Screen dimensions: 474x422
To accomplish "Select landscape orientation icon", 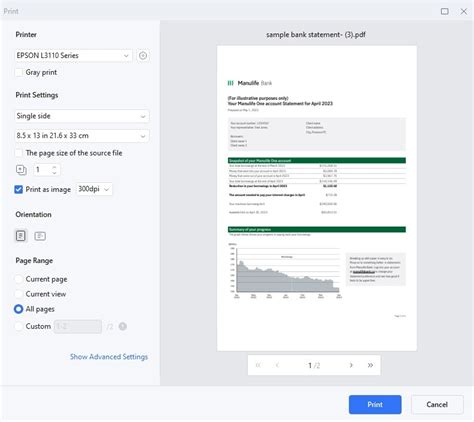I will coord(40,236).
